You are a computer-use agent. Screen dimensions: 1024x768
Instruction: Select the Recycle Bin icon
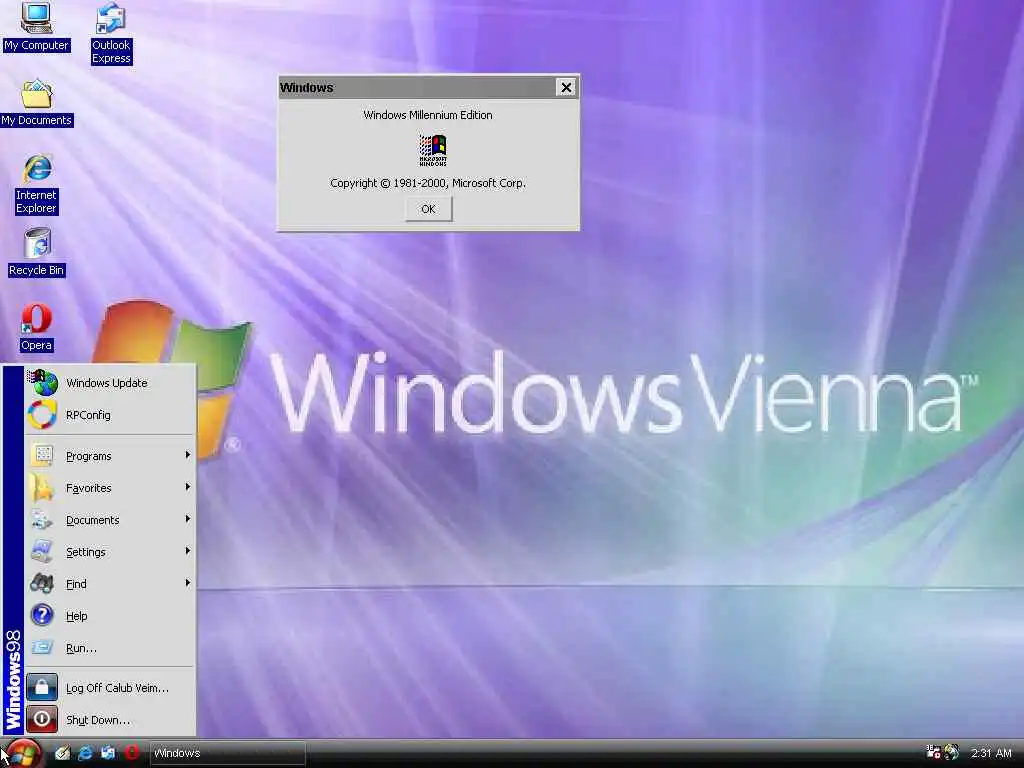[x=37, y=253]
